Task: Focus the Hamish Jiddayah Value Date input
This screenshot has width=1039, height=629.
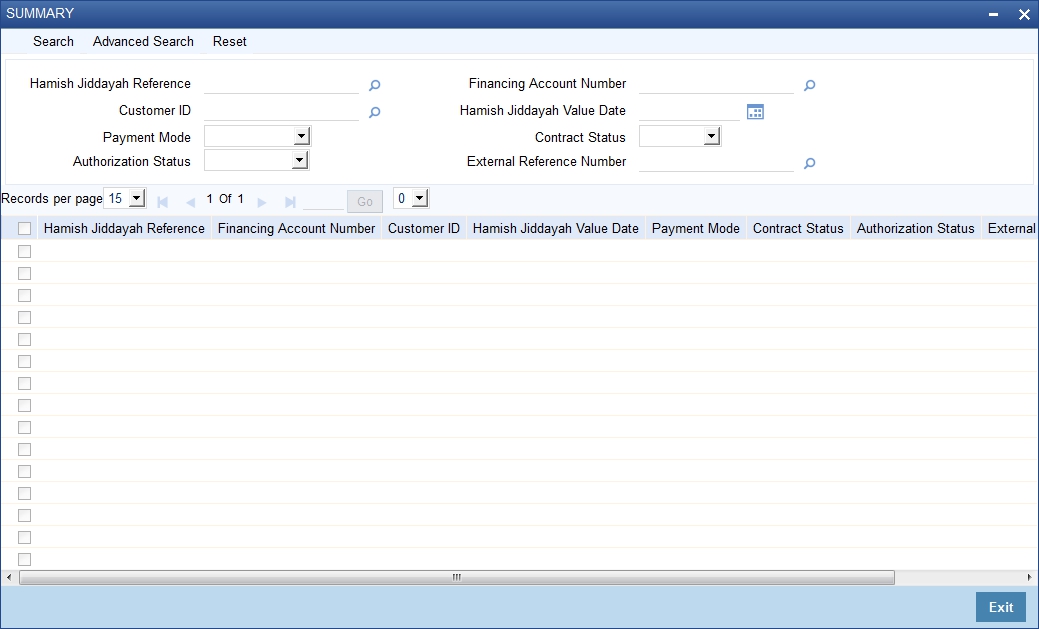Action: pos(689,111)
